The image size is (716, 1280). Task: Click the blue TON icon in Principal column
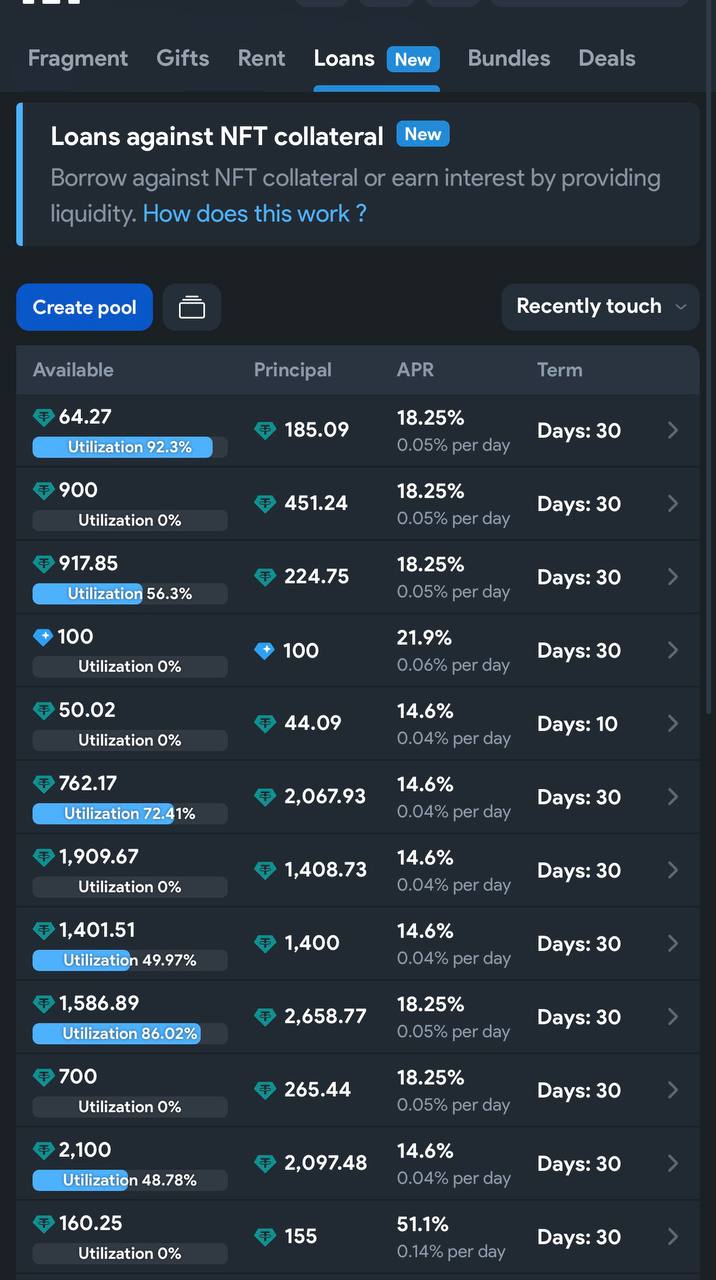pos(264,651)
